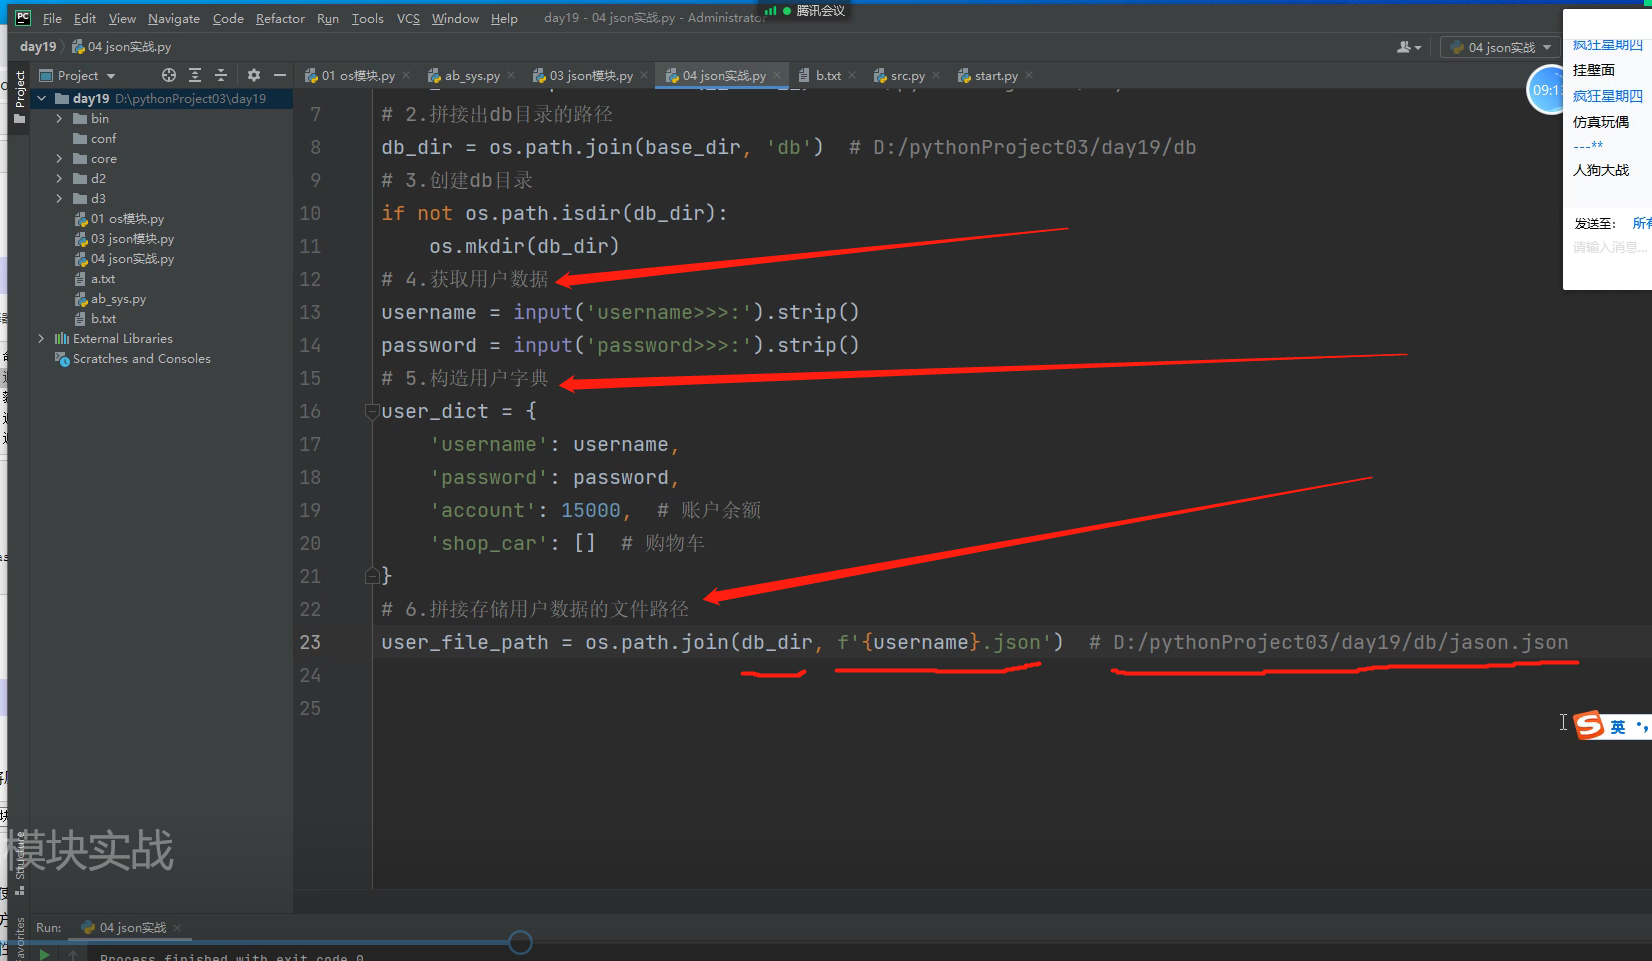Toggle the Structure tool window side button
The image size is (1652, 961).
[x=19, y=863]
